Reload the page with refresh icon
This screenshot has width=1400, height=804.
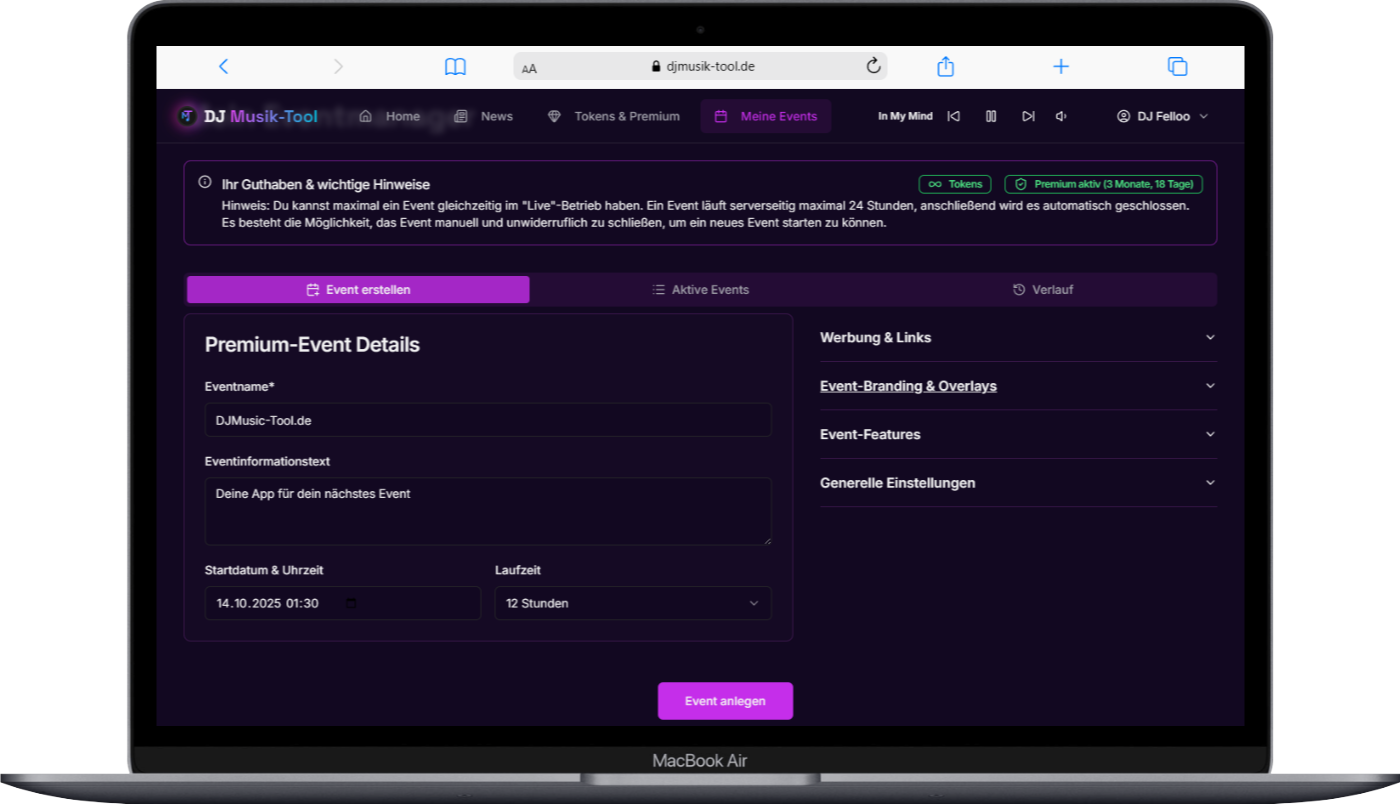point(873,67)
